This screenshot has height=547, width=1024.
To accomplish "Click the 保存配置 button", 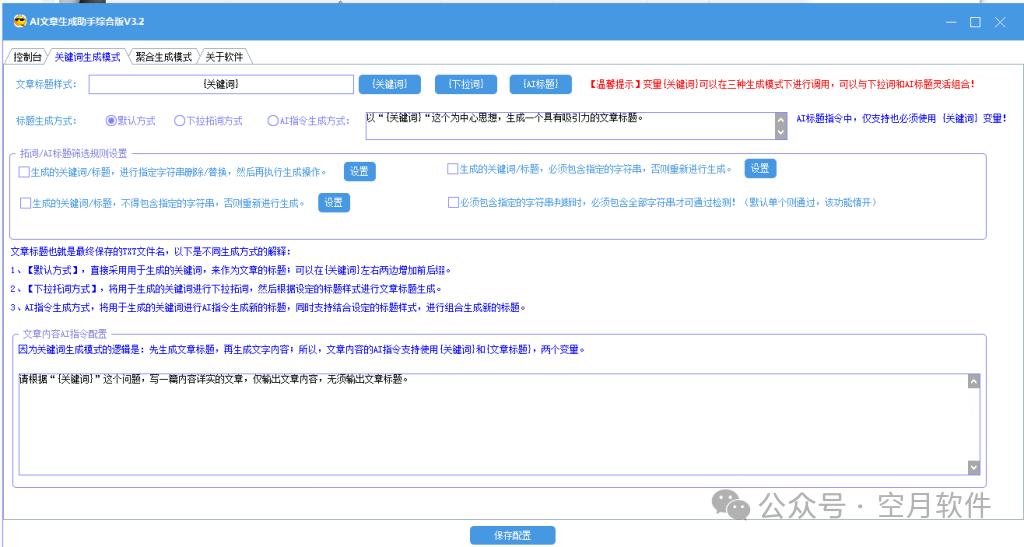I will point(513,535).
